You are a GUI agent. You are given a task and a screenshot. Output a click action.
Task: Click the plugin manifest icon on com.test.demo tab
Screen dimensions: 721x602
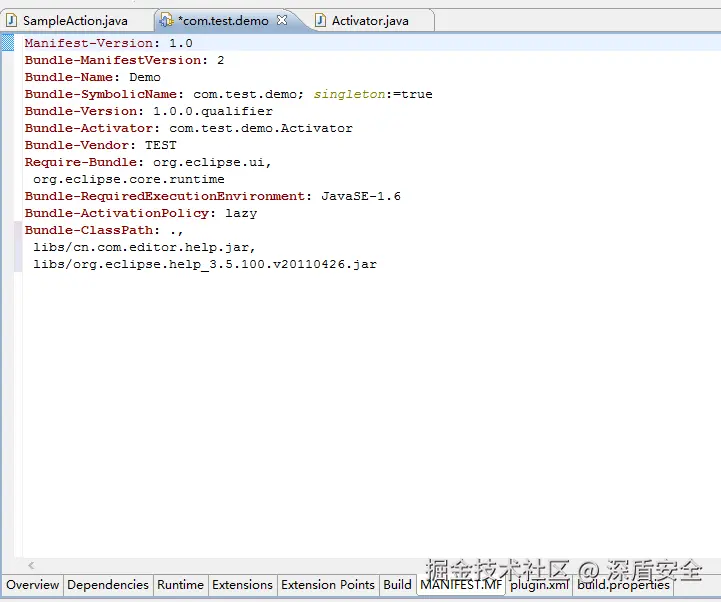coord(166,21)
